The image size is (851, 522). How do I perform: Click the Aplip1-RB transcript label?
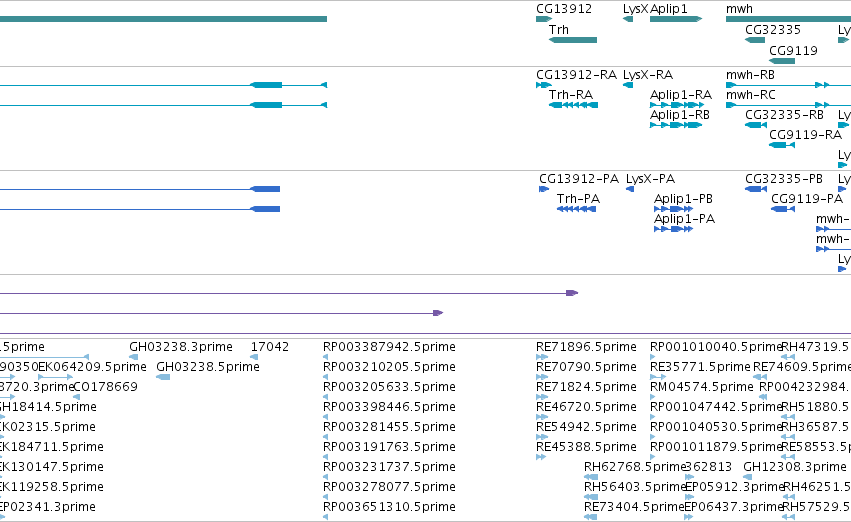point(680,115)
